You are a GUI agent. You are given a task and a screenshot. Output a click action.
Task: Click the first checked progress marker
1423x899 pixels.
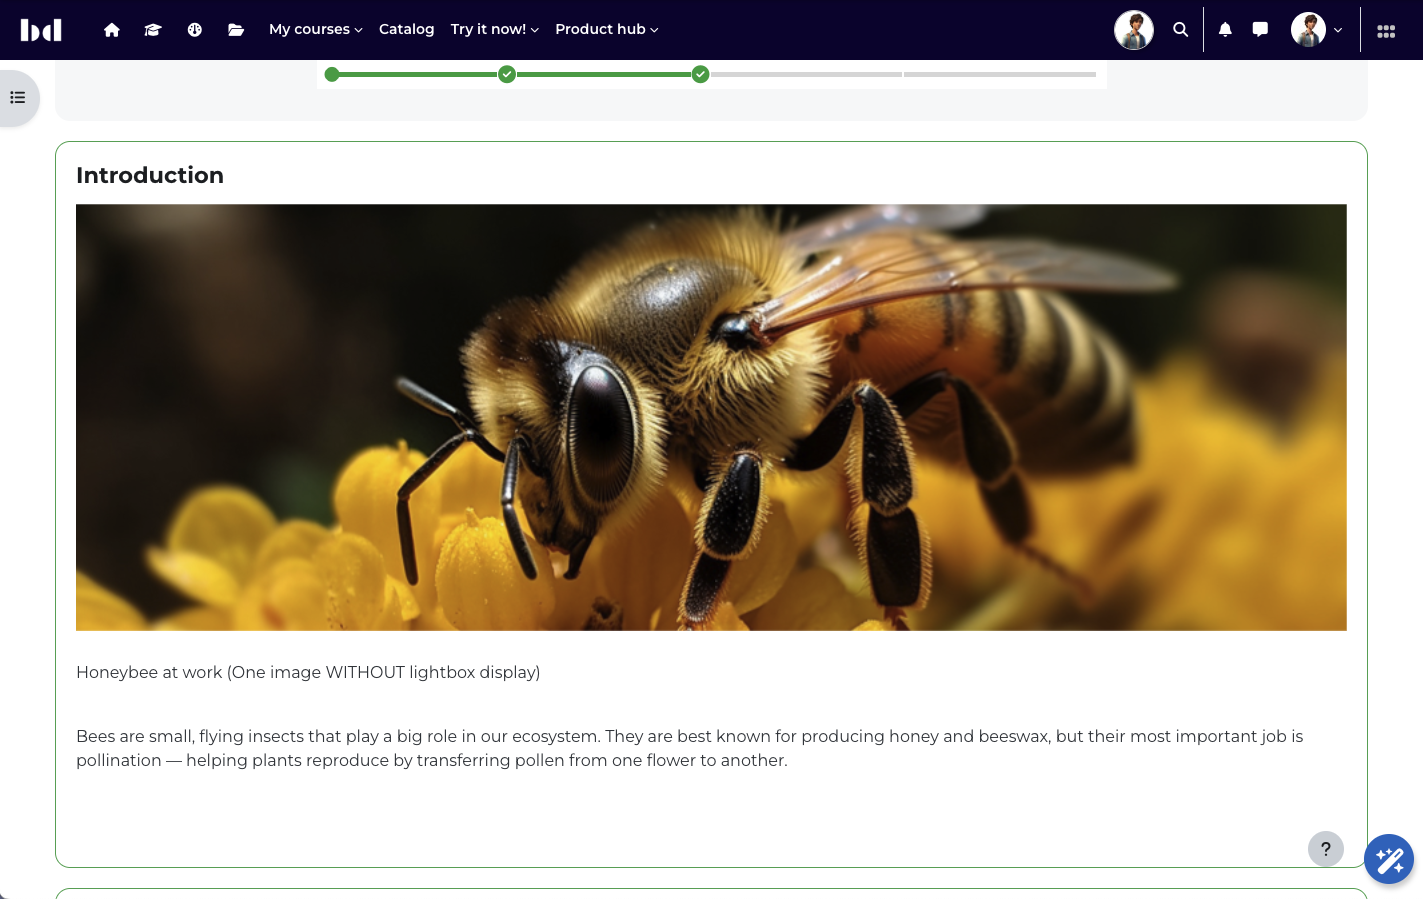(x=507, y=74)
